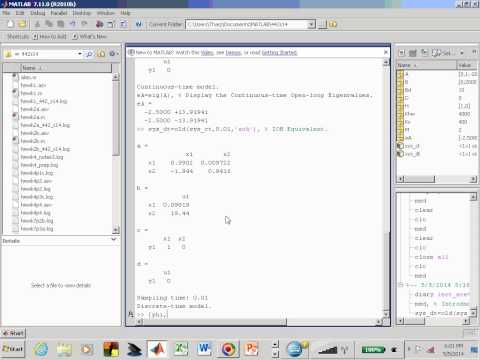Create new variable in Workspace toolbar
Viewport: 480px width, 360px height.
tap(402, 53)
